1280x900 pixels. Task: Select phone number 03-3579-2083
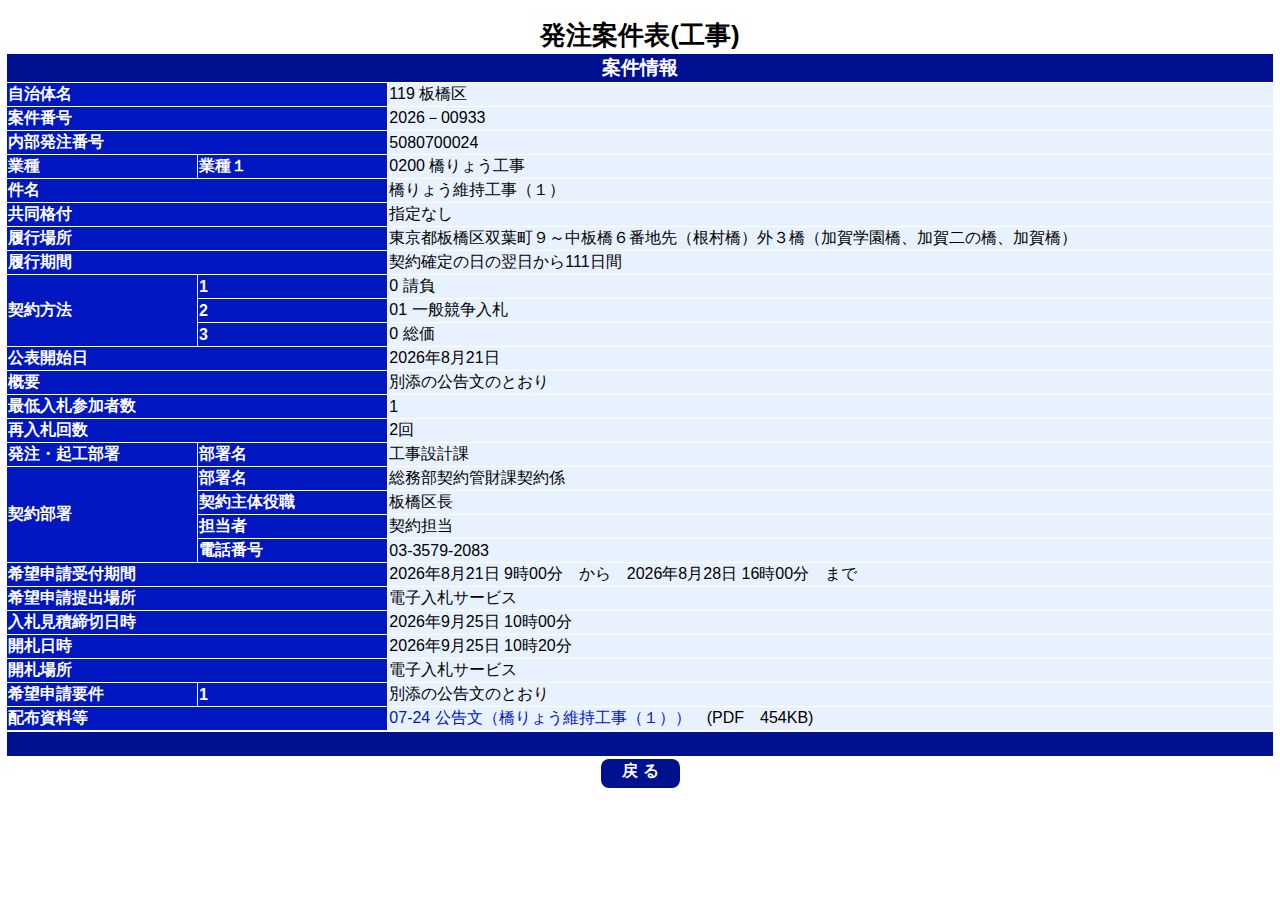point(439,550)
